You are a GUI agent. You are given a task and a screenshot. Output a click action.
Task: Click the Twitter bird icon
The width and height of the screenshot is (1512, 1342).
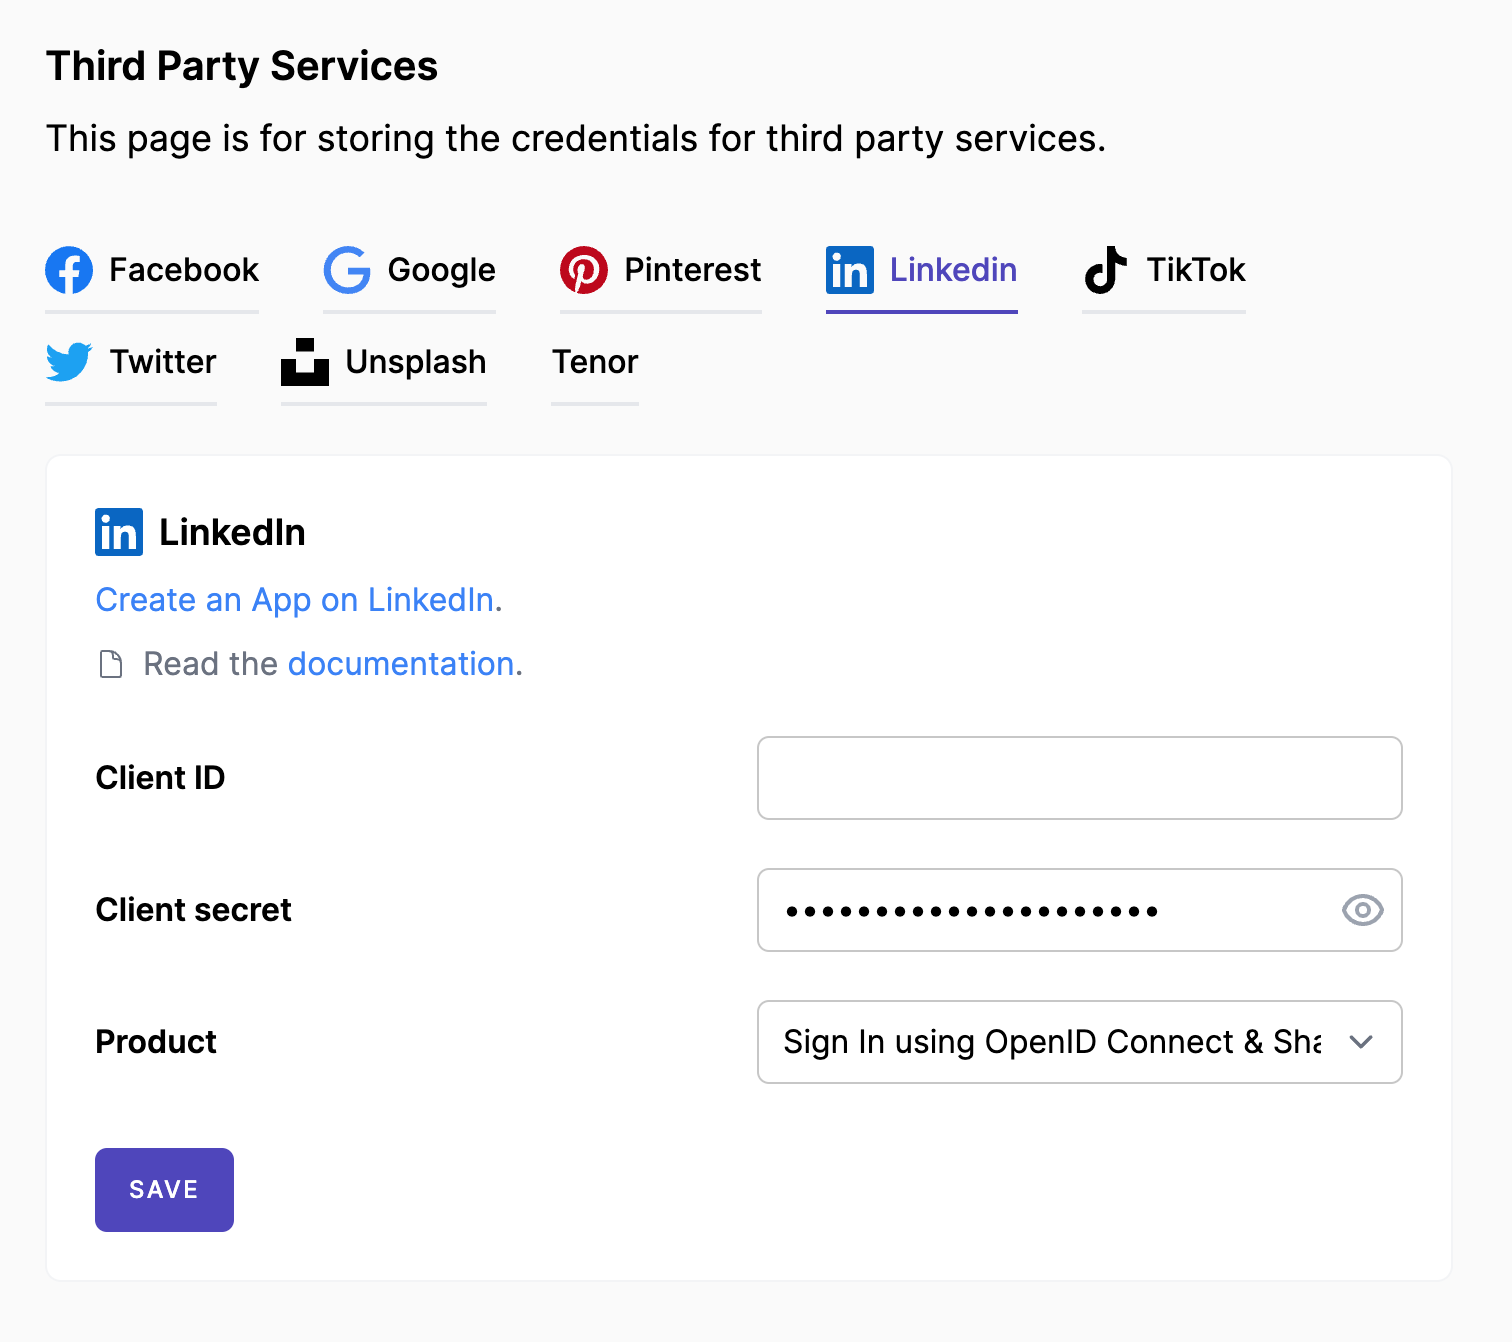69,362
